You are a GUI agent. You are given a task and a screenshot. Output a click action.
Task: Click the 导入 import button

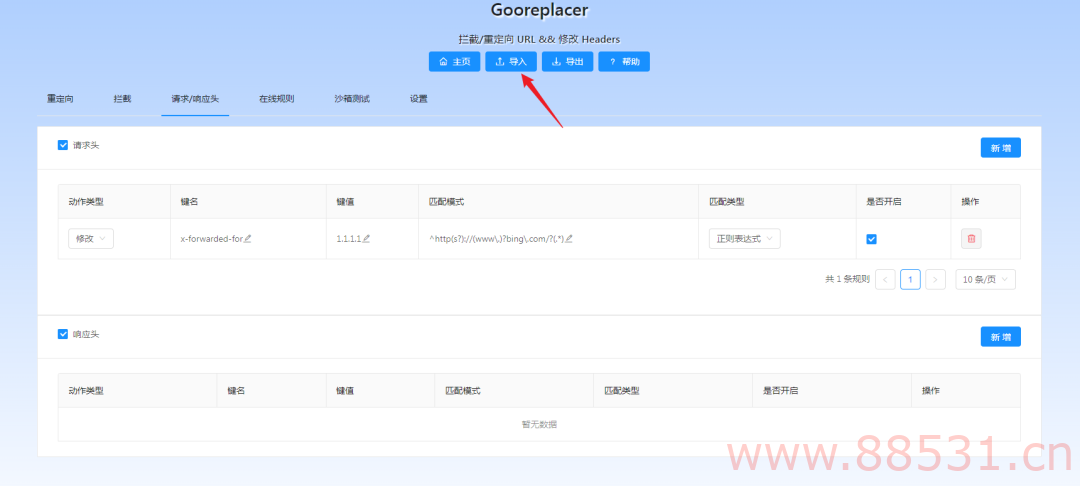511,61
